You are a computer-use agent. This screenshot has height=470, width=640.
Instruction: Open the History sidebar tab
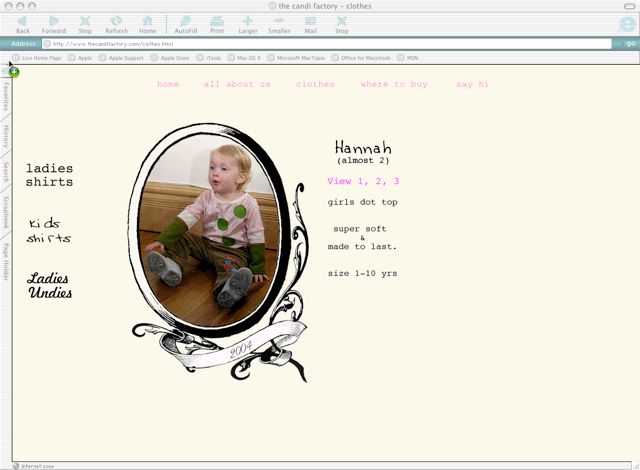coord(6,136)
